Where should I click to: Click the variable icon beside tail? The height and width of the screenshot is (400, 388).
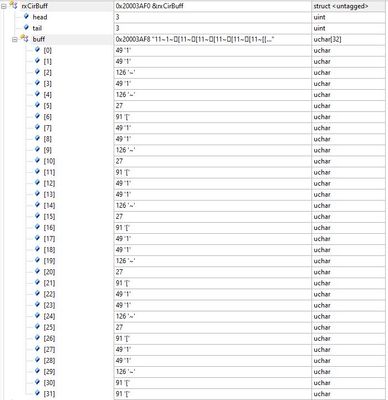pyautogui.click(x=26, y=27)
